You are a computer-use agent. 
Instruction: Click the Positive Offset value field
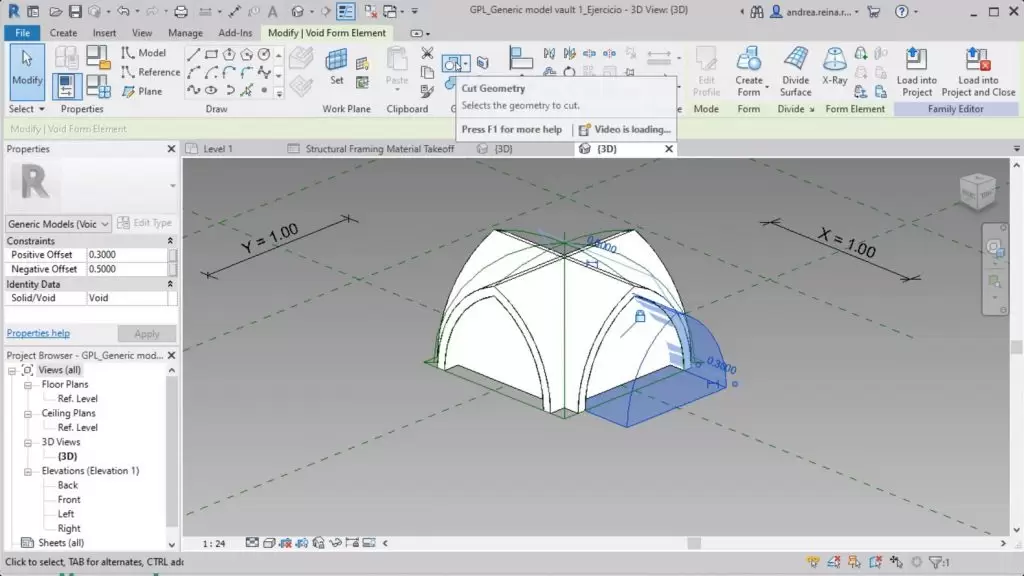[126, 255]
